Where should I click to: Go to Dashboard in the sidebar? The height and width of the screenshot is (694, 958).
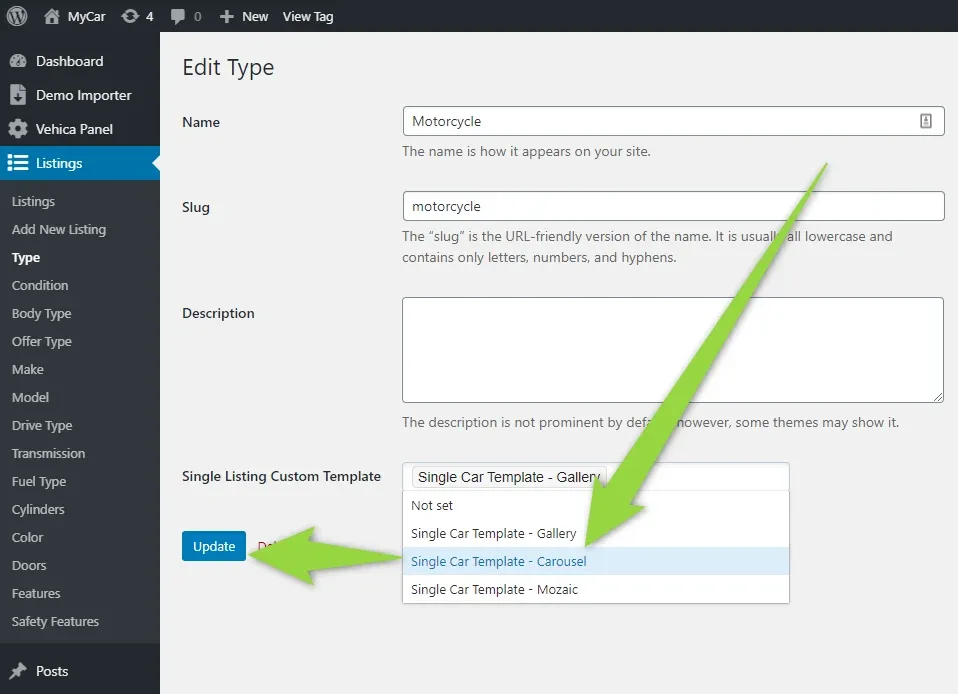[x=70, y=61]
